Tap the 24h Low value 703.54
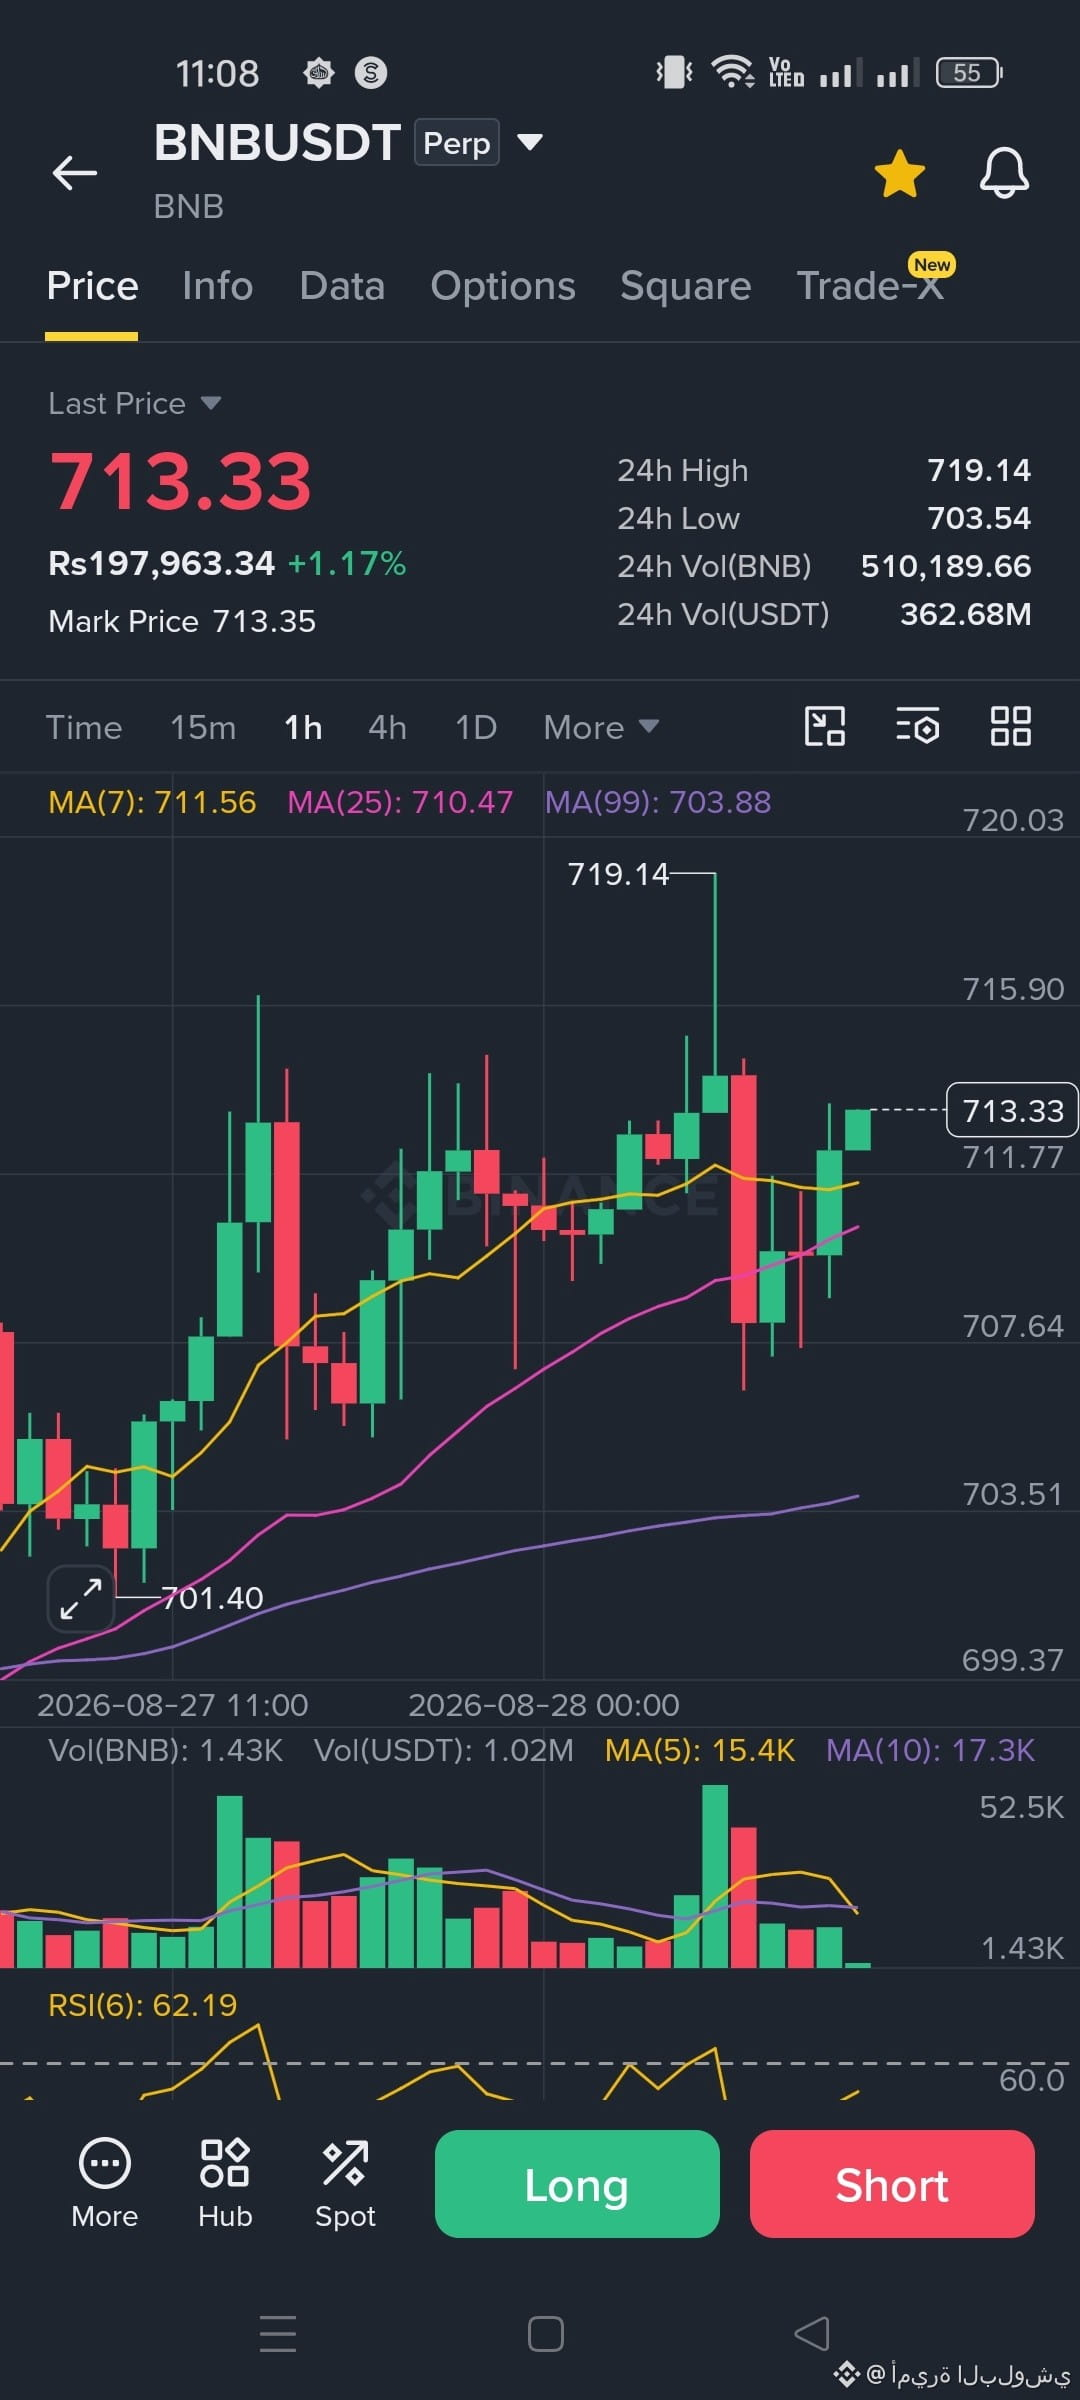 (x=979, y=518)
